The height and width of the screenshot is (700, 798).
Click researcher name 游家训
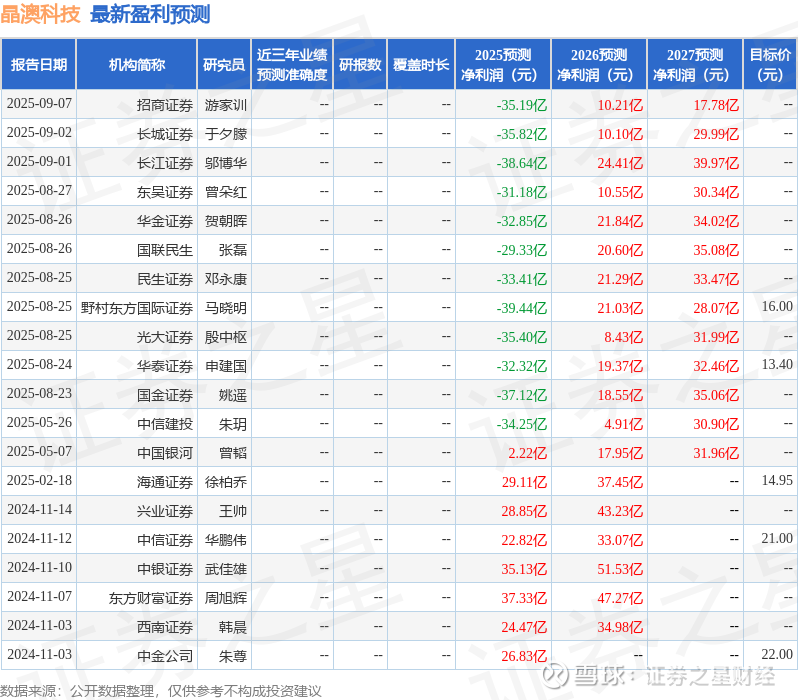tap(226, 105)
